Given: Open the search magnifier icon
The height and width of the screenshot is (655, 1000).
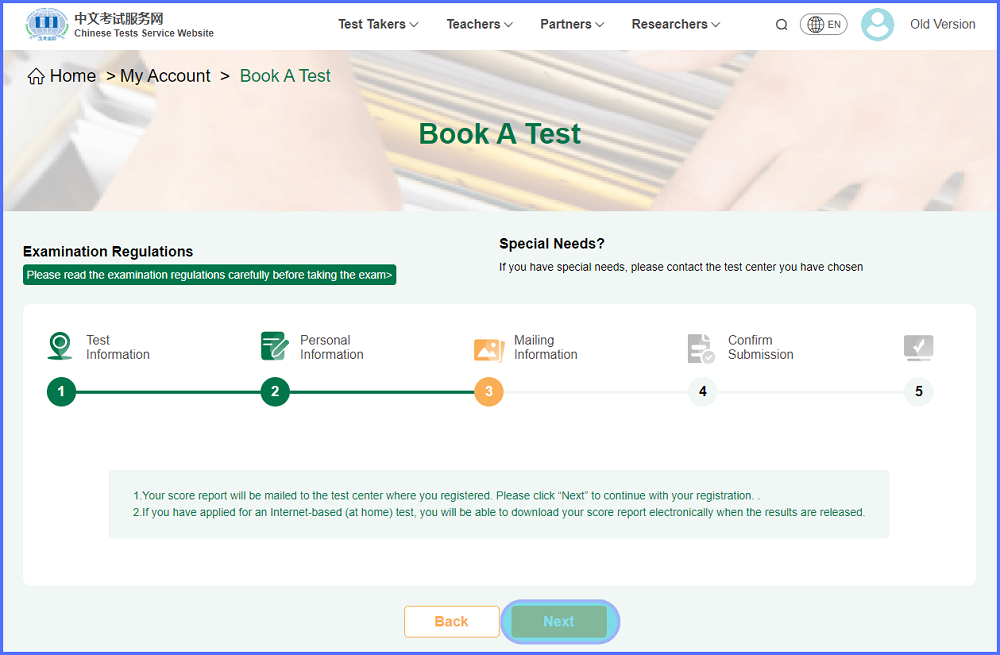Looking at the screenshot, I should click(782, 25).
